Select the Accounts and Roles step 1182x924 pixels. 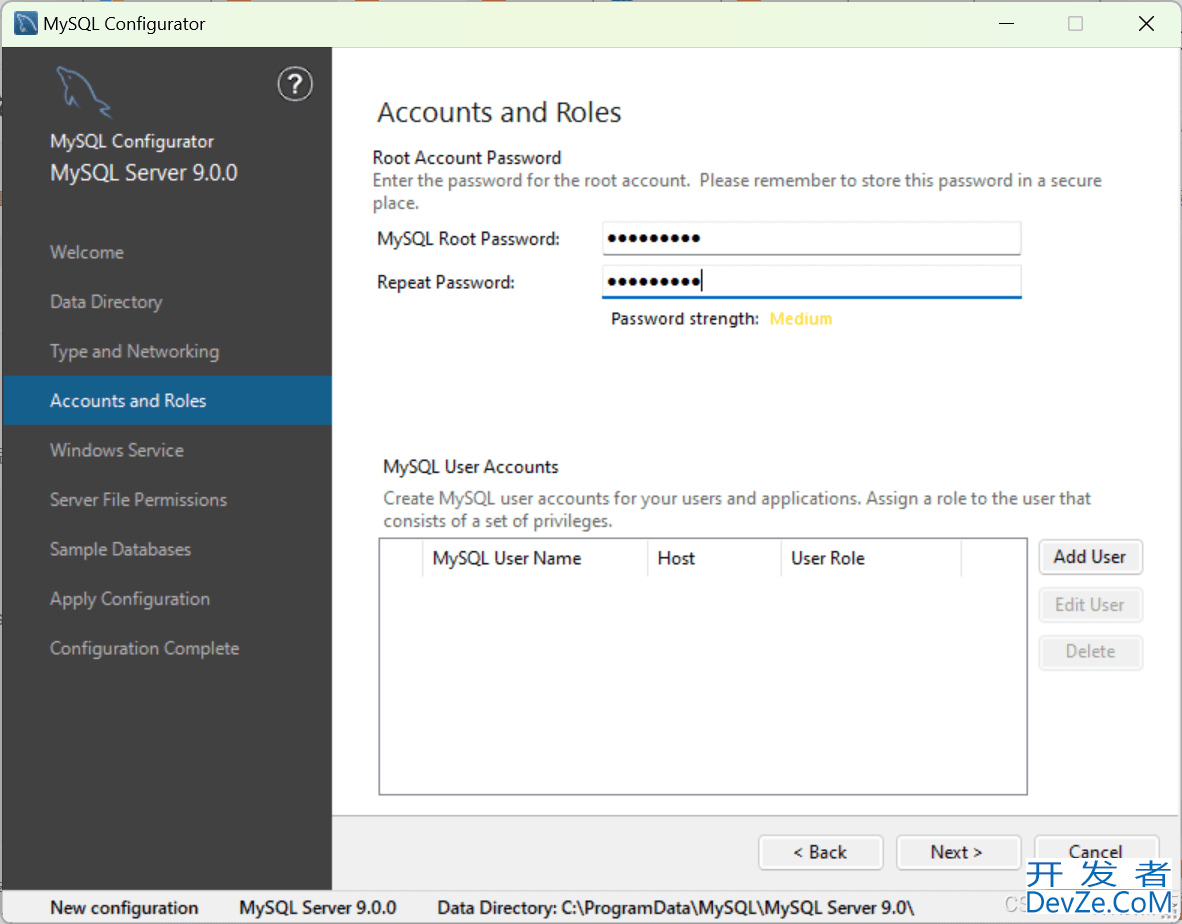tap(167, 400)
